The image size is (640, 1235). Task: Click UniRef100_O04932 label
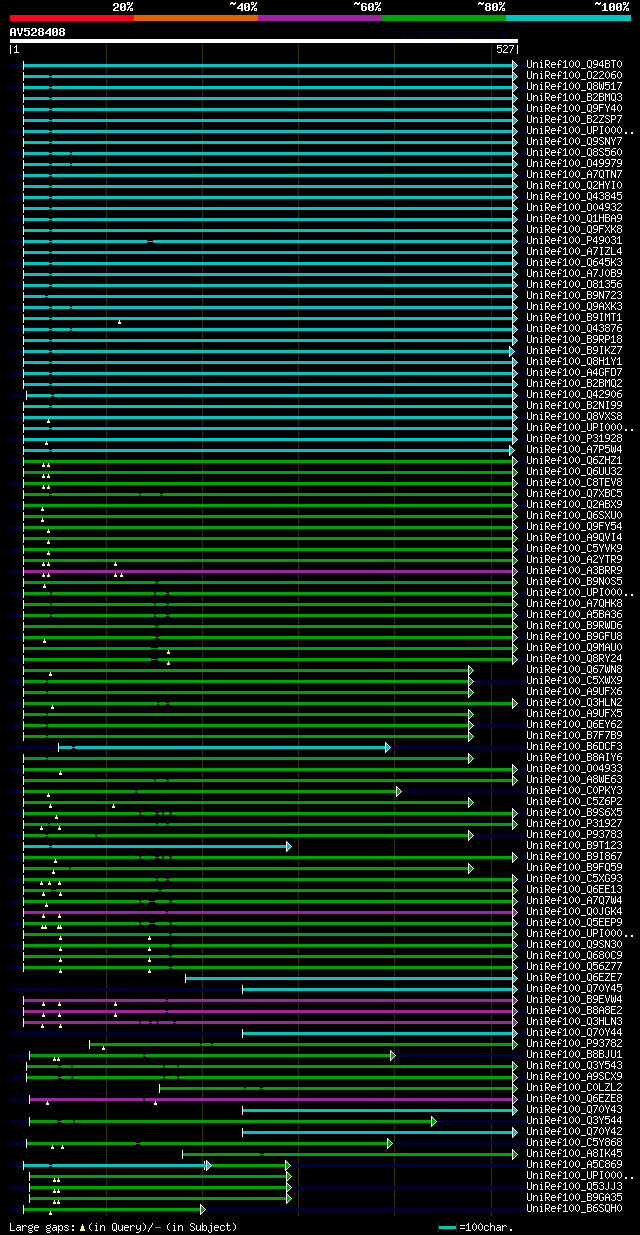click(x=575, y=207)
